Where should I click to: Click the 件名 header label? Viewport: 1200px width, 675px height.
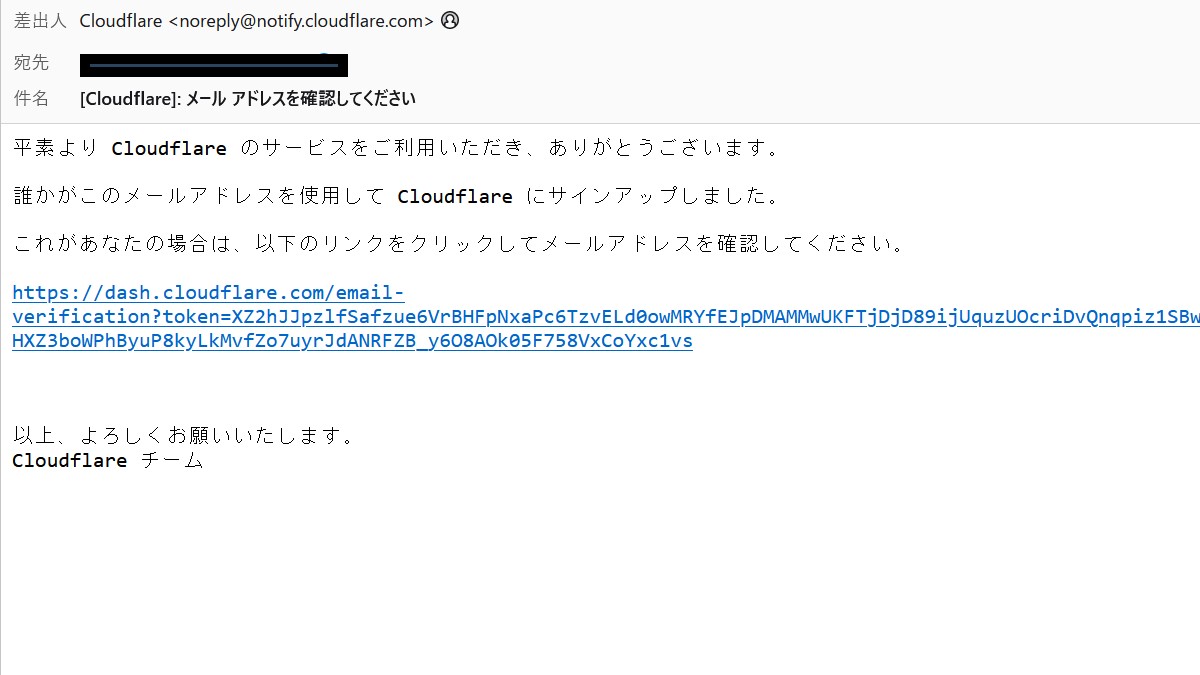(31, 99)
